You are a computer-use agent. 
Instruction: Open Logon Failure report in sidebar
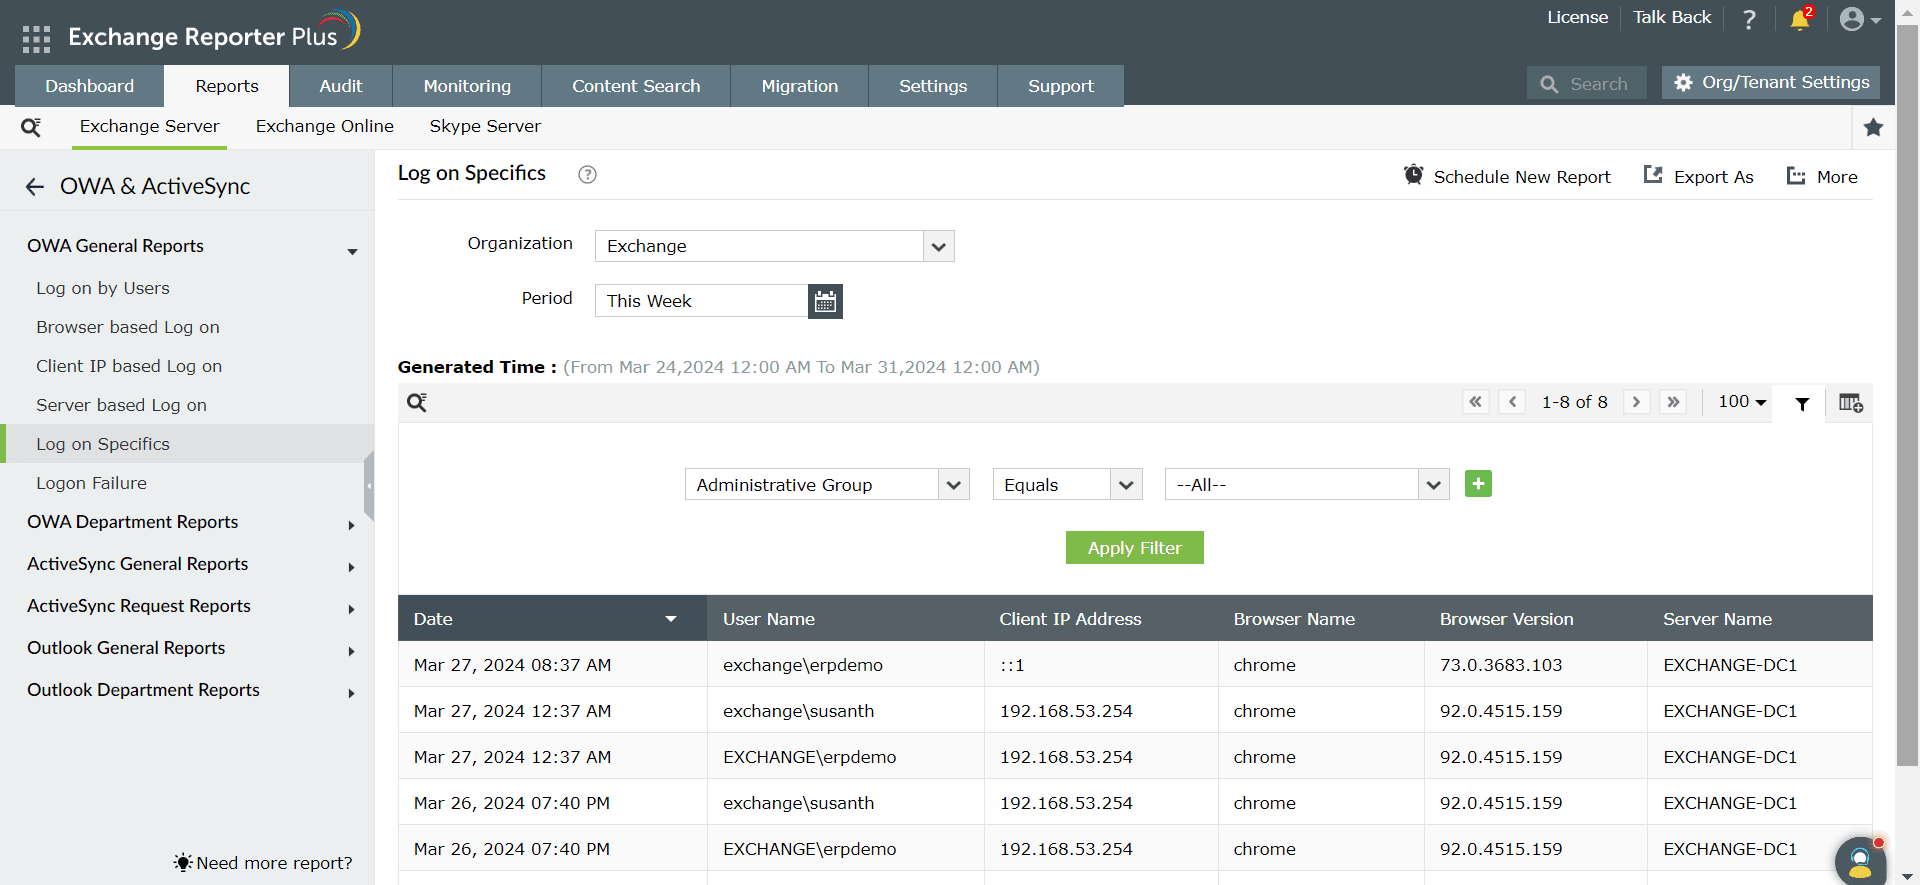coord(91,483)
